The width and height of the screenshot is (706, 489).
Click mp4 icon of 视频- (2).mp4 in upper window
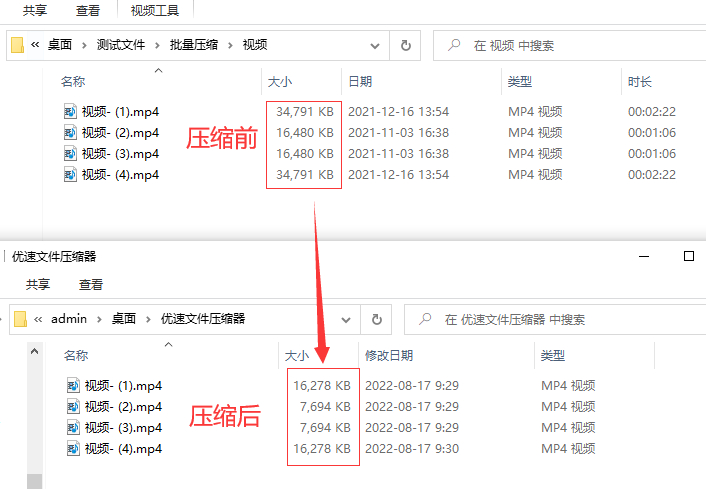point(70,132)
